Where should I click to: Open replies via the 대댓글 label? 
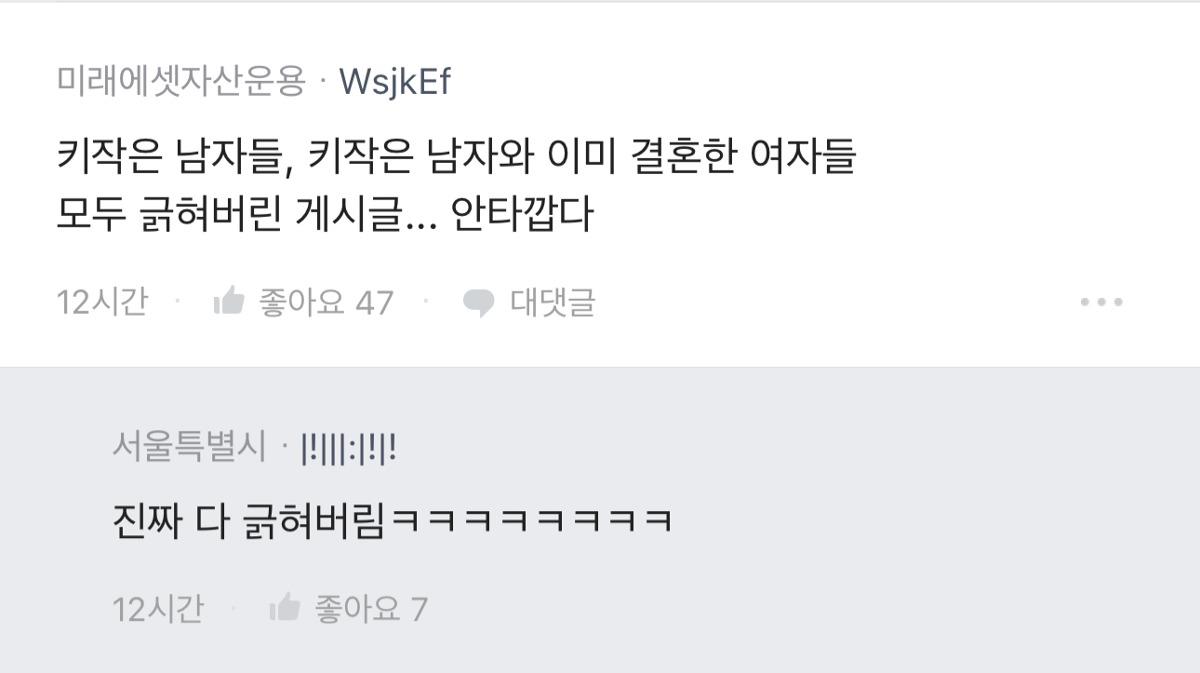(553, 301)
